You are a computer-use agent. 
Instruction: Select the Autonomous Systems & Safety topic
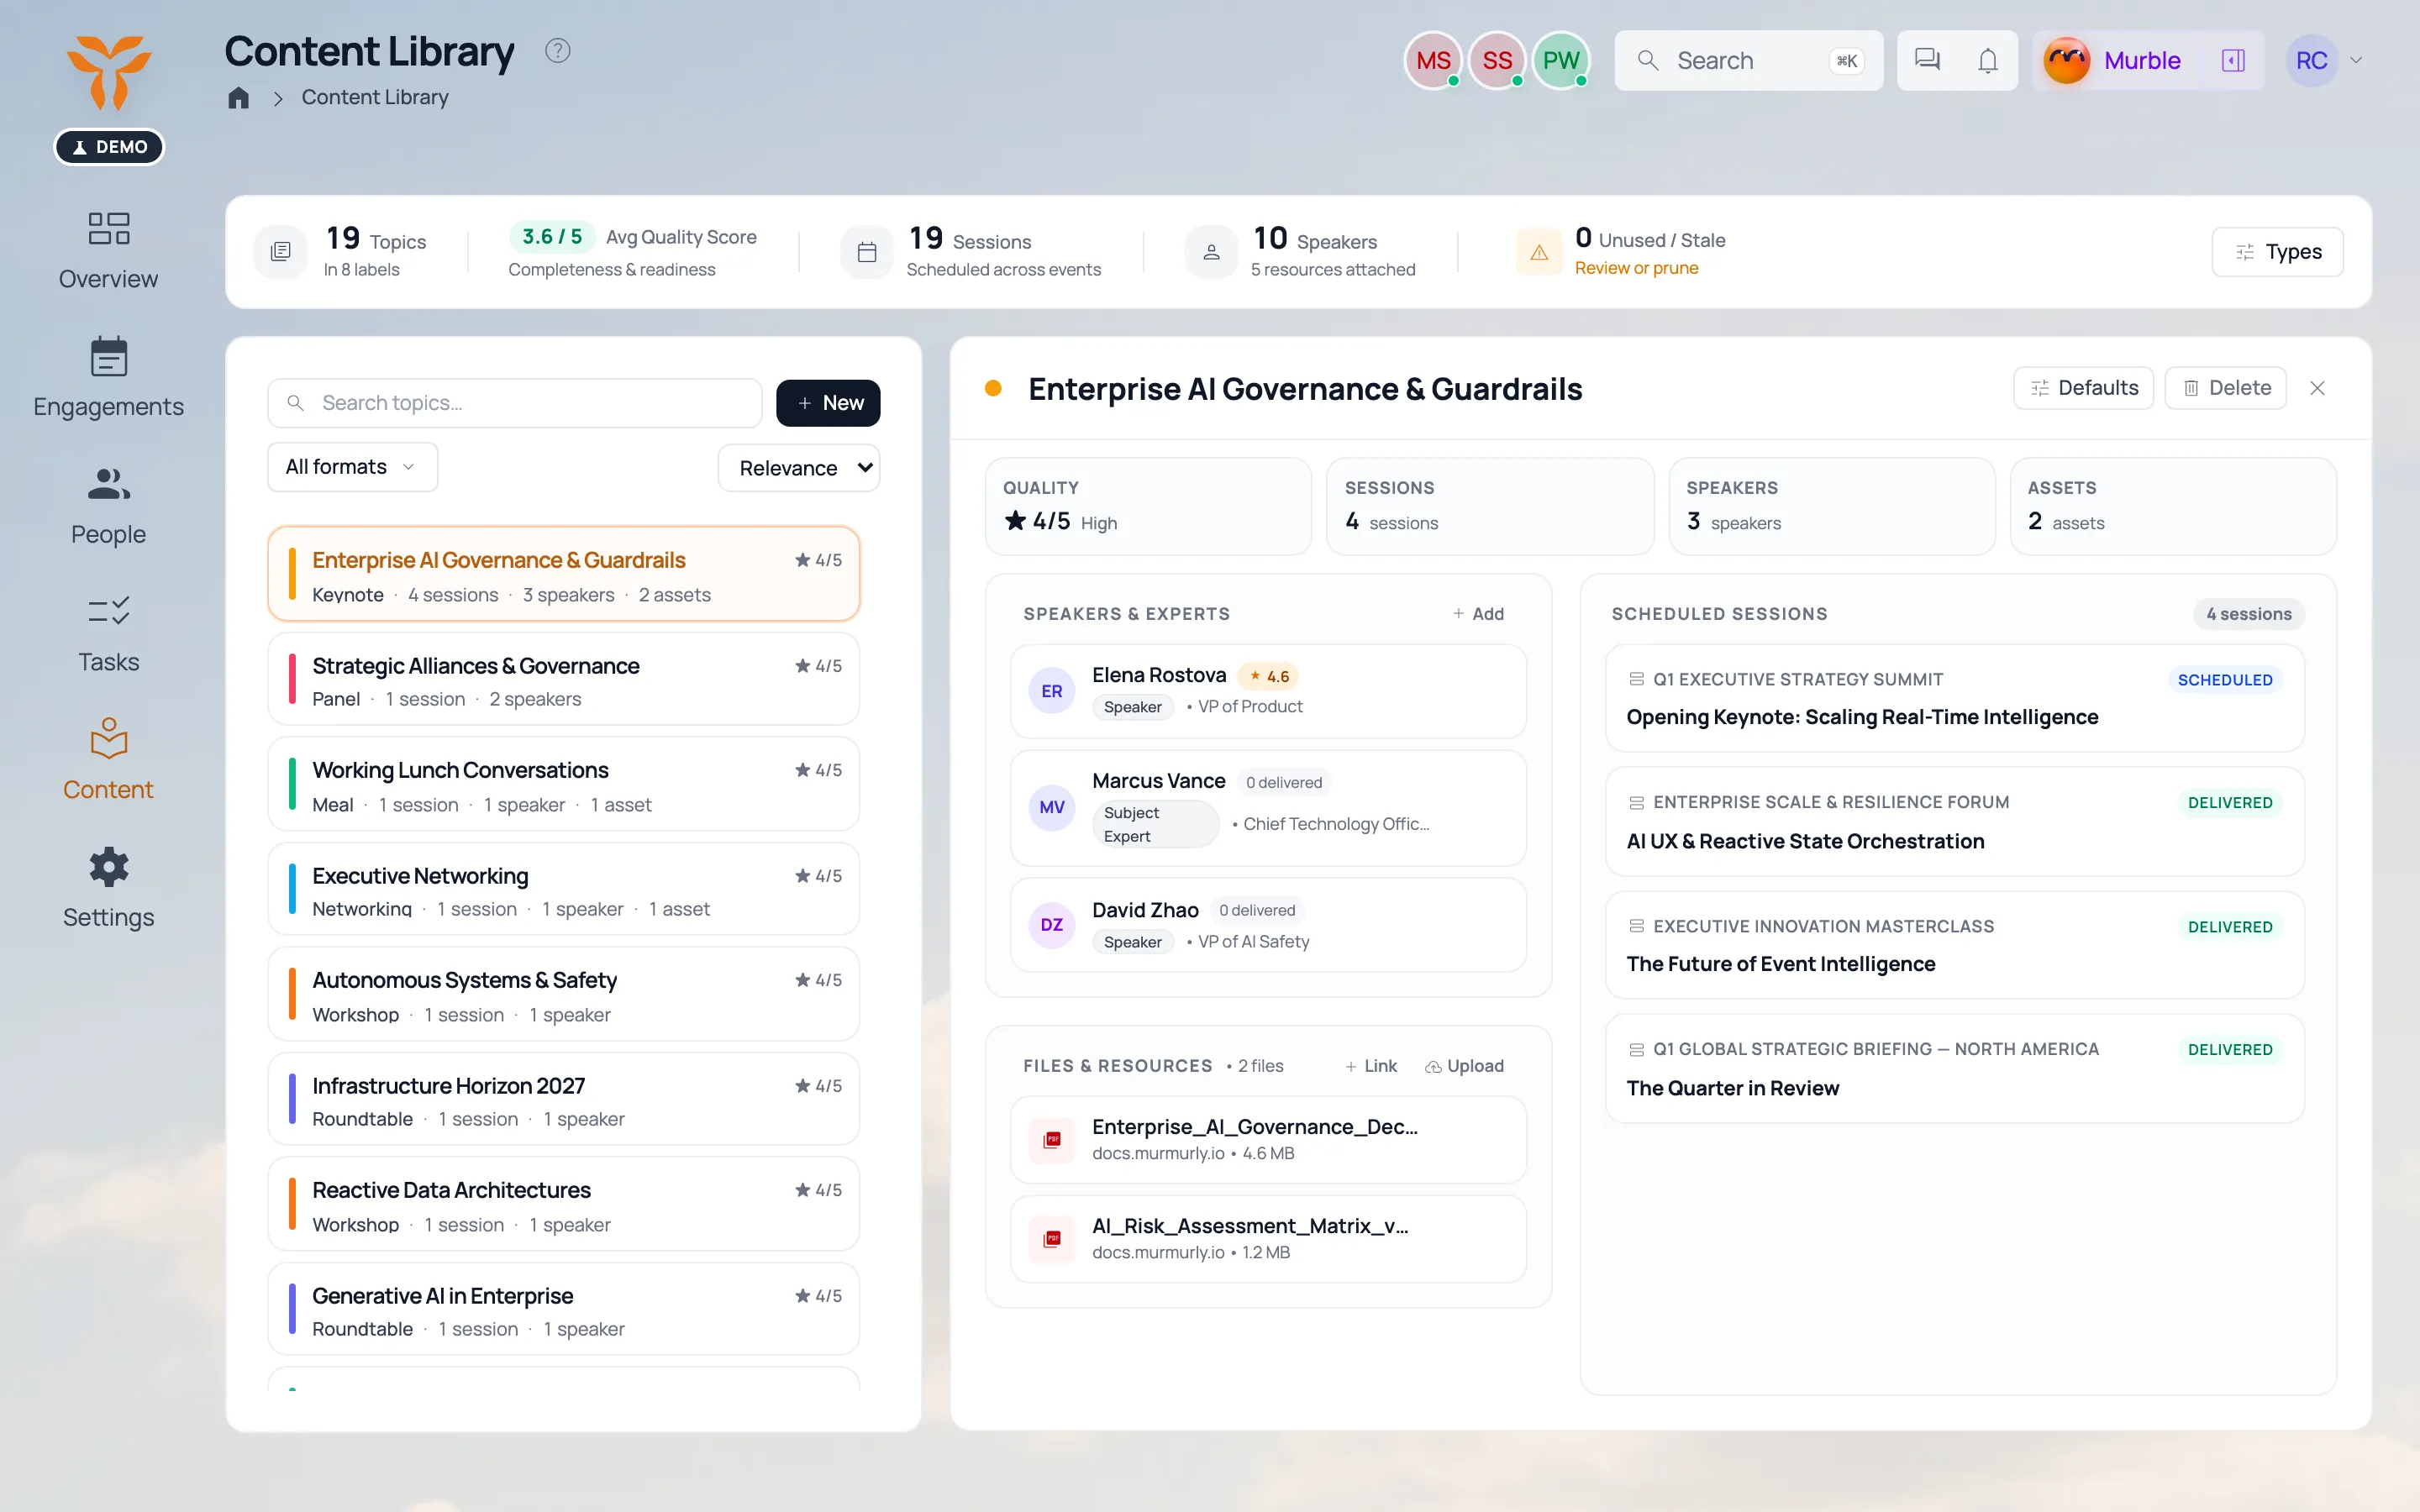[x=563, y=994]
